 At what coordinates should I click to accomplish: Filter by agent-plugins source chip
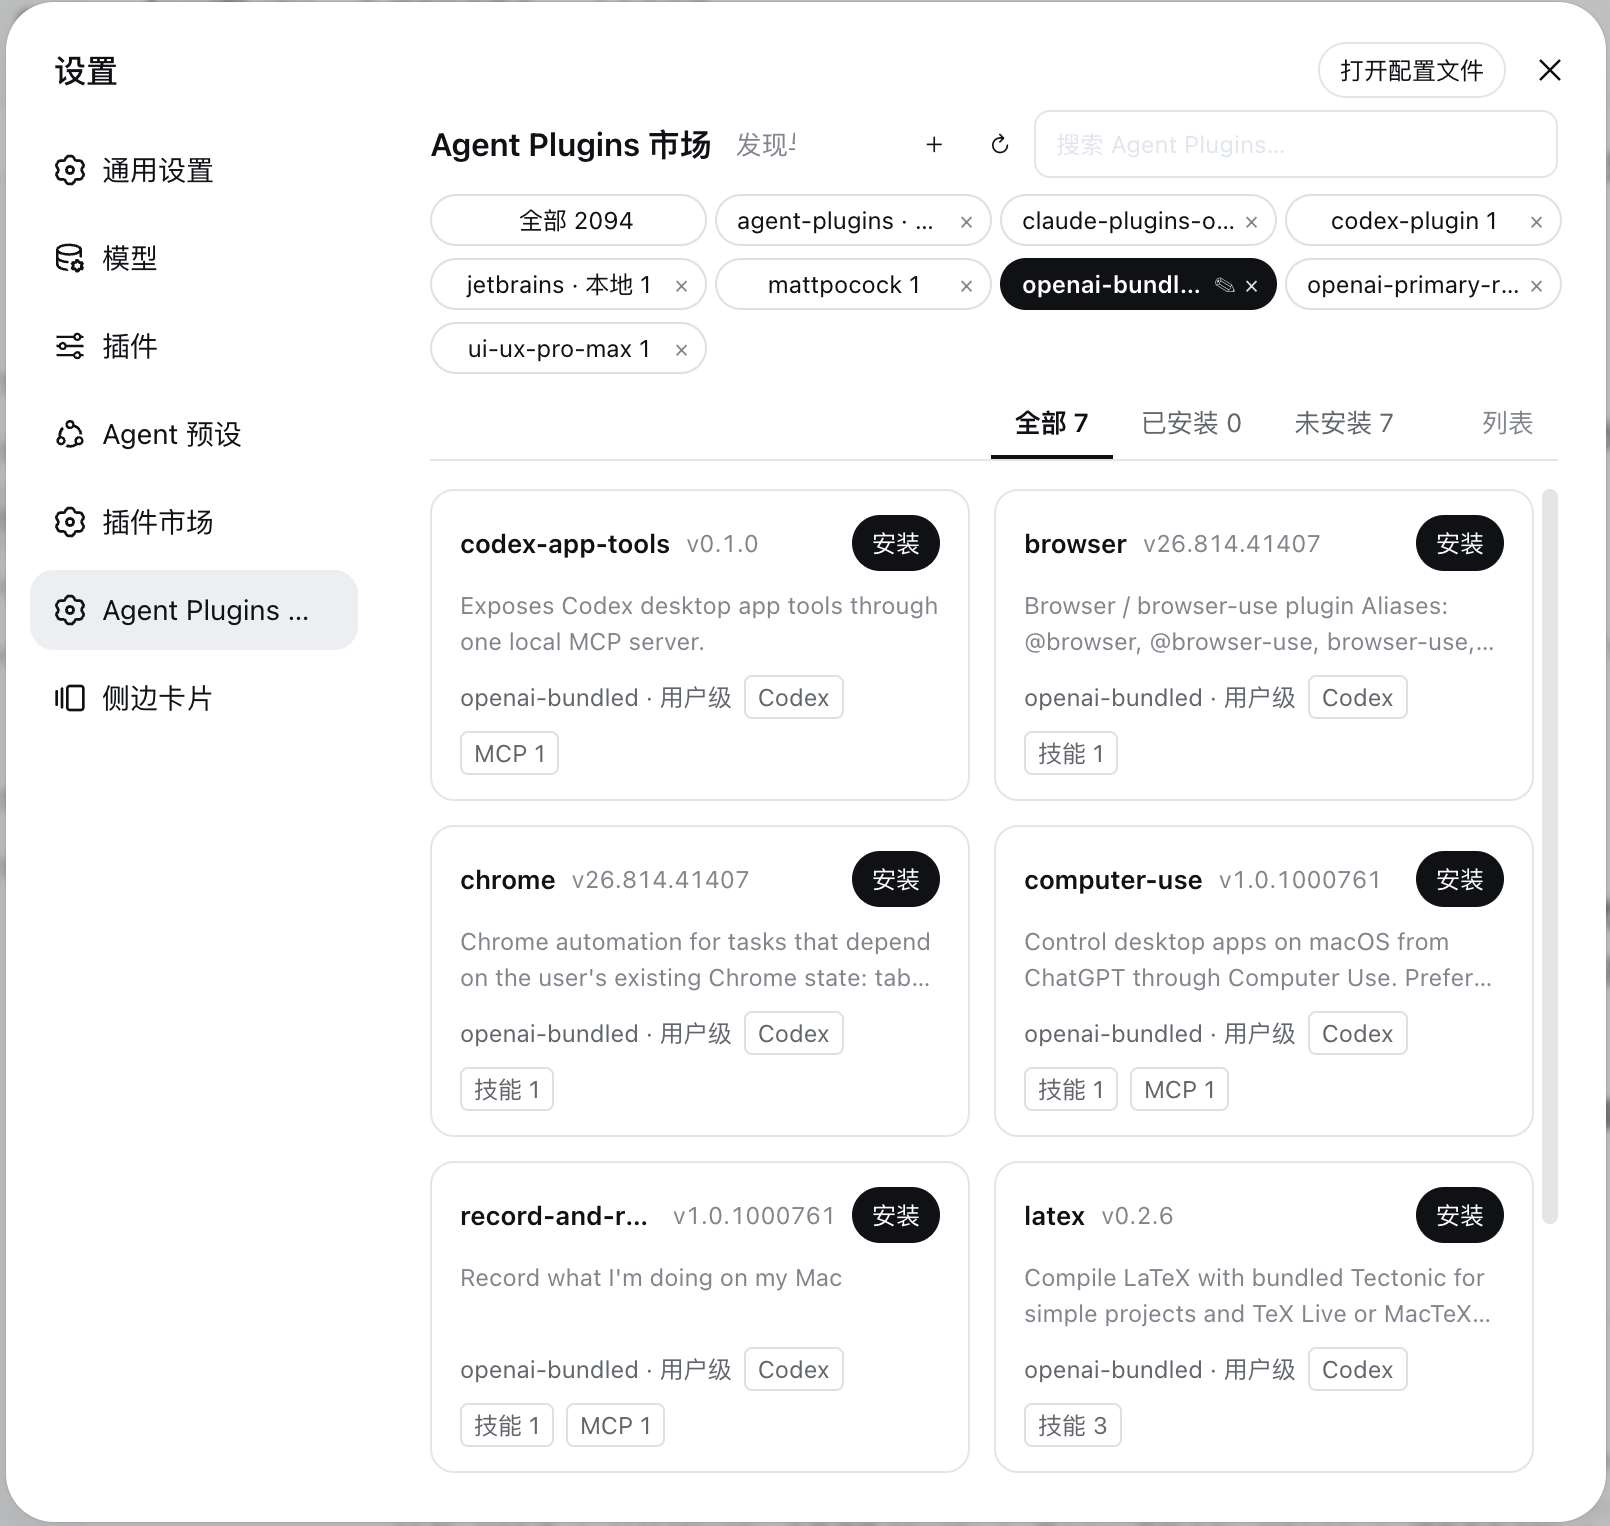tap(835, 221)
